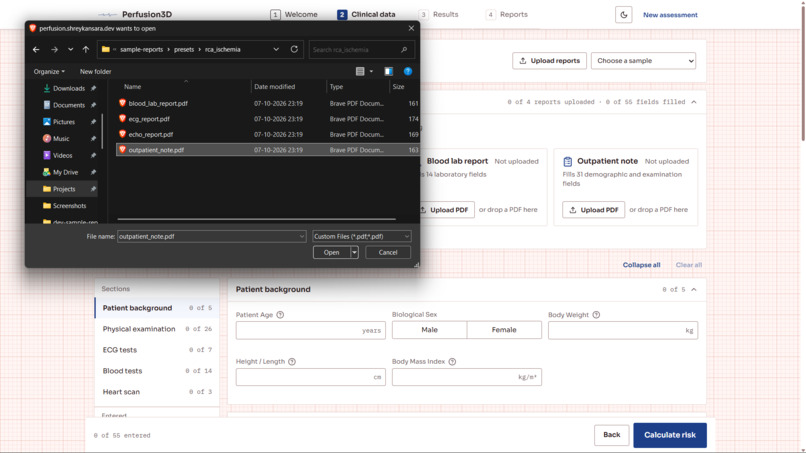Open My Drive in the sidebar

tap(65, 172)
